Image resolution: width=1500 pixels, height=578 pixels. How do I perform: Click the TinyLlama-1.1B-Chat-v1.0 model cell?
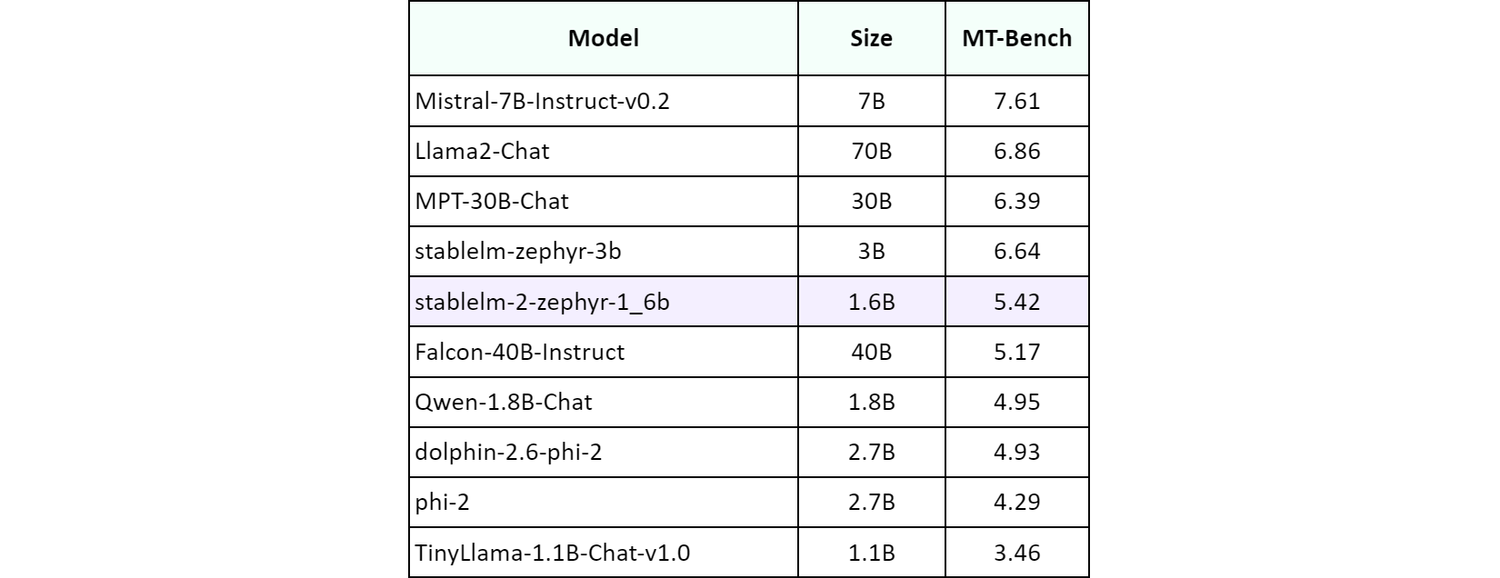[x=551, y=552]
